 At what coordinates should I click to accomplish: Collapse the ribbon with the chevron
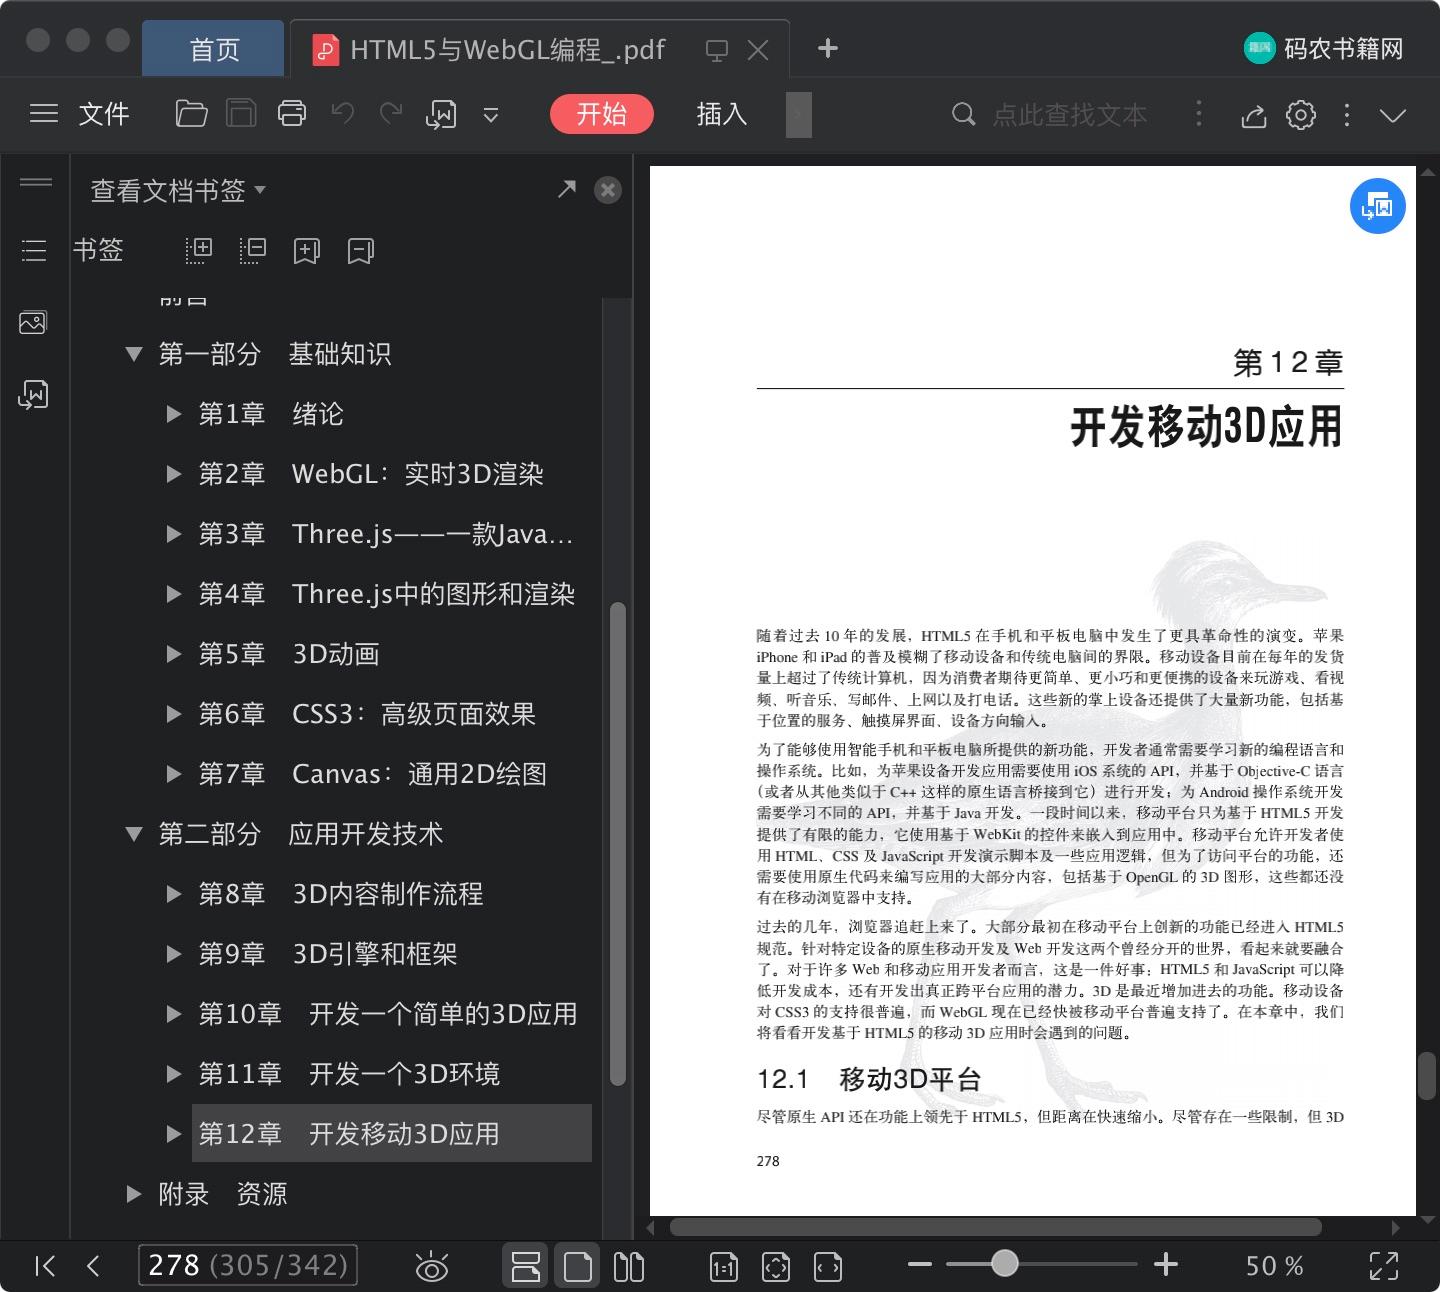(x=1393, y=115)
